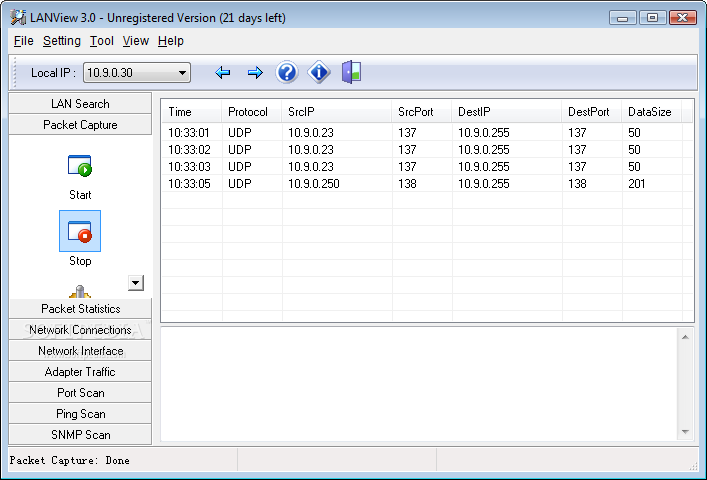Click the blue forward arrow icon

pos(255,73)
